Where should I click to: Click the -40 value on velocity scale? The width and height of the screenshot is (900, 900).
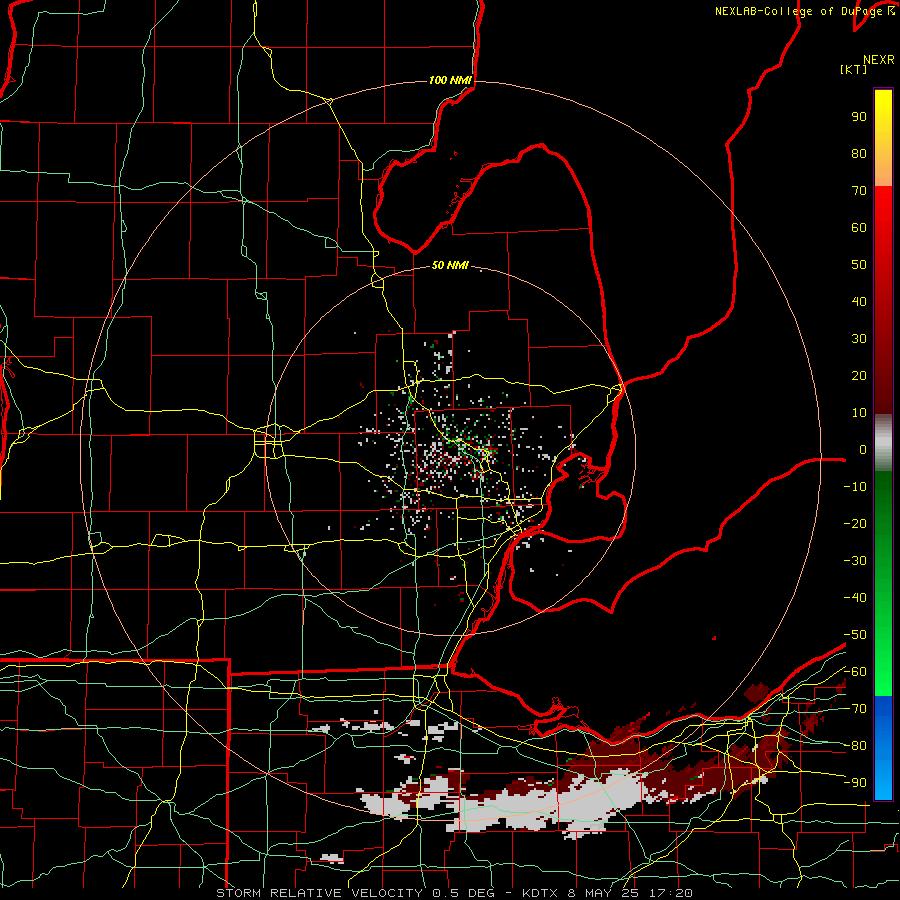pos(855,598)
